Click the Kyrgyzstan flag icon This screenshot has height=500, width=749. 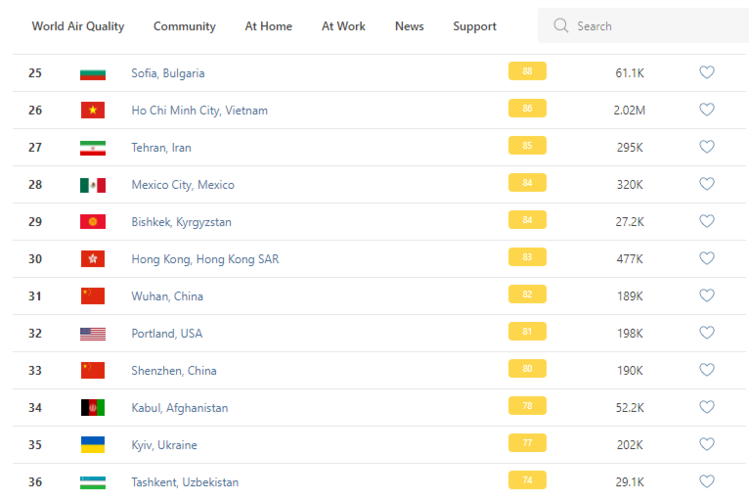pos(93,222)
